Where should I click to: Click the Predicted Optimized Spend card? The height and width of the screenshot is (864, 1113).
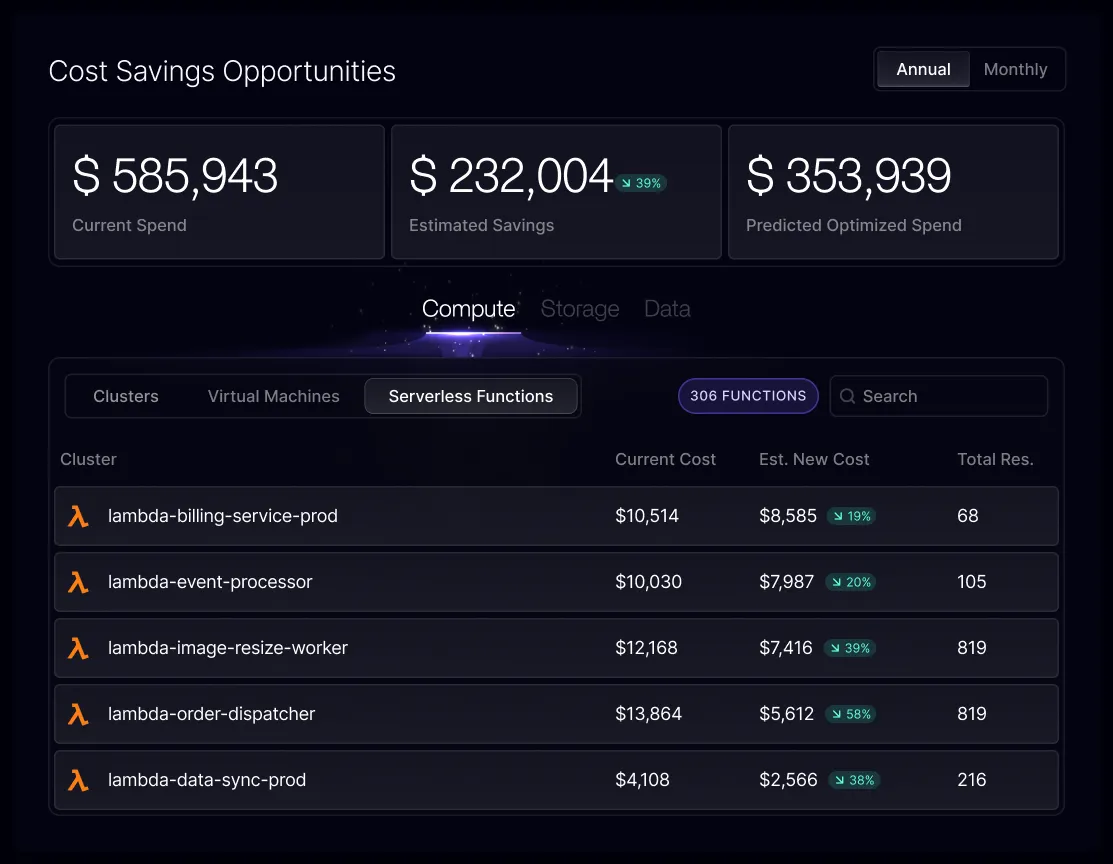point(893,192)
